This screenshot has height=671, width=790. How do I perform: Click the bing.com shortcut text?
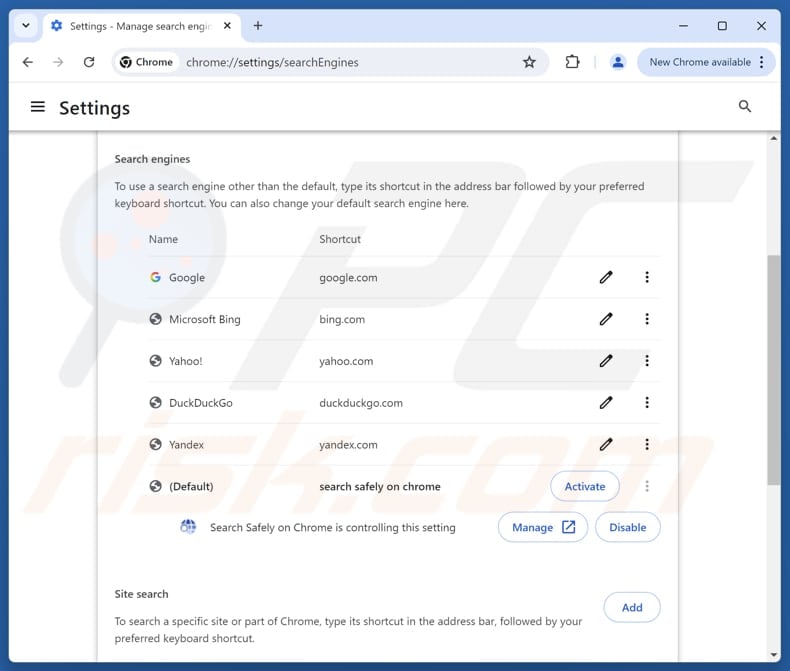[x=342, y=319]
